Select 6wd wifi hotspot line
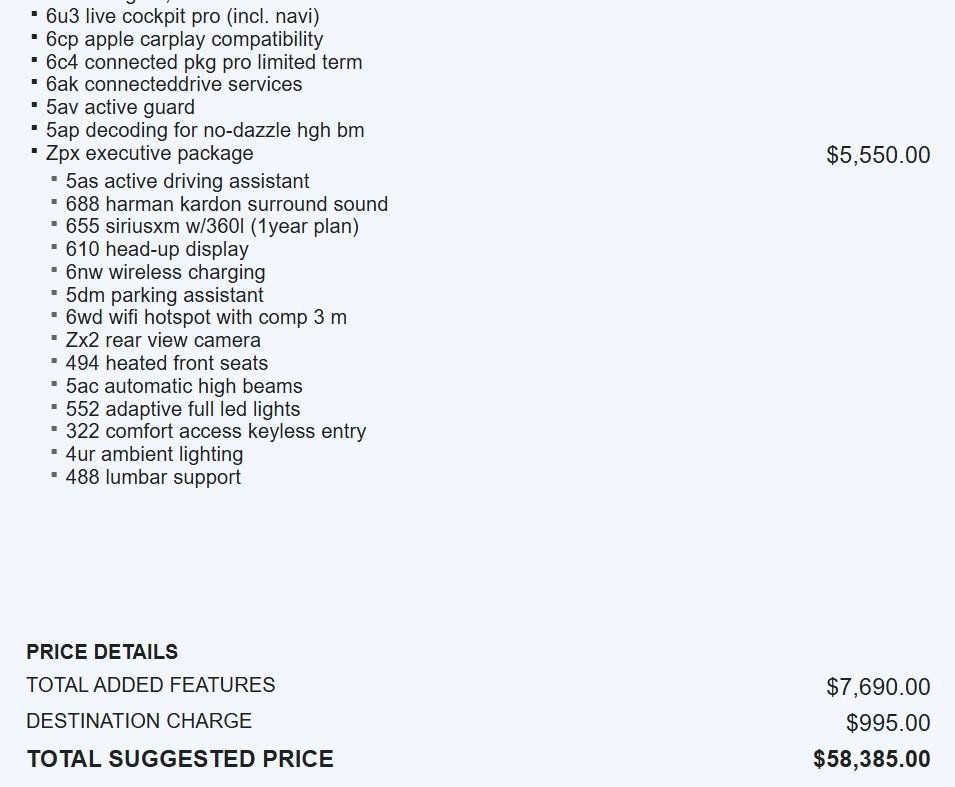This screenshot has height=787, width=955. [206, 317]
